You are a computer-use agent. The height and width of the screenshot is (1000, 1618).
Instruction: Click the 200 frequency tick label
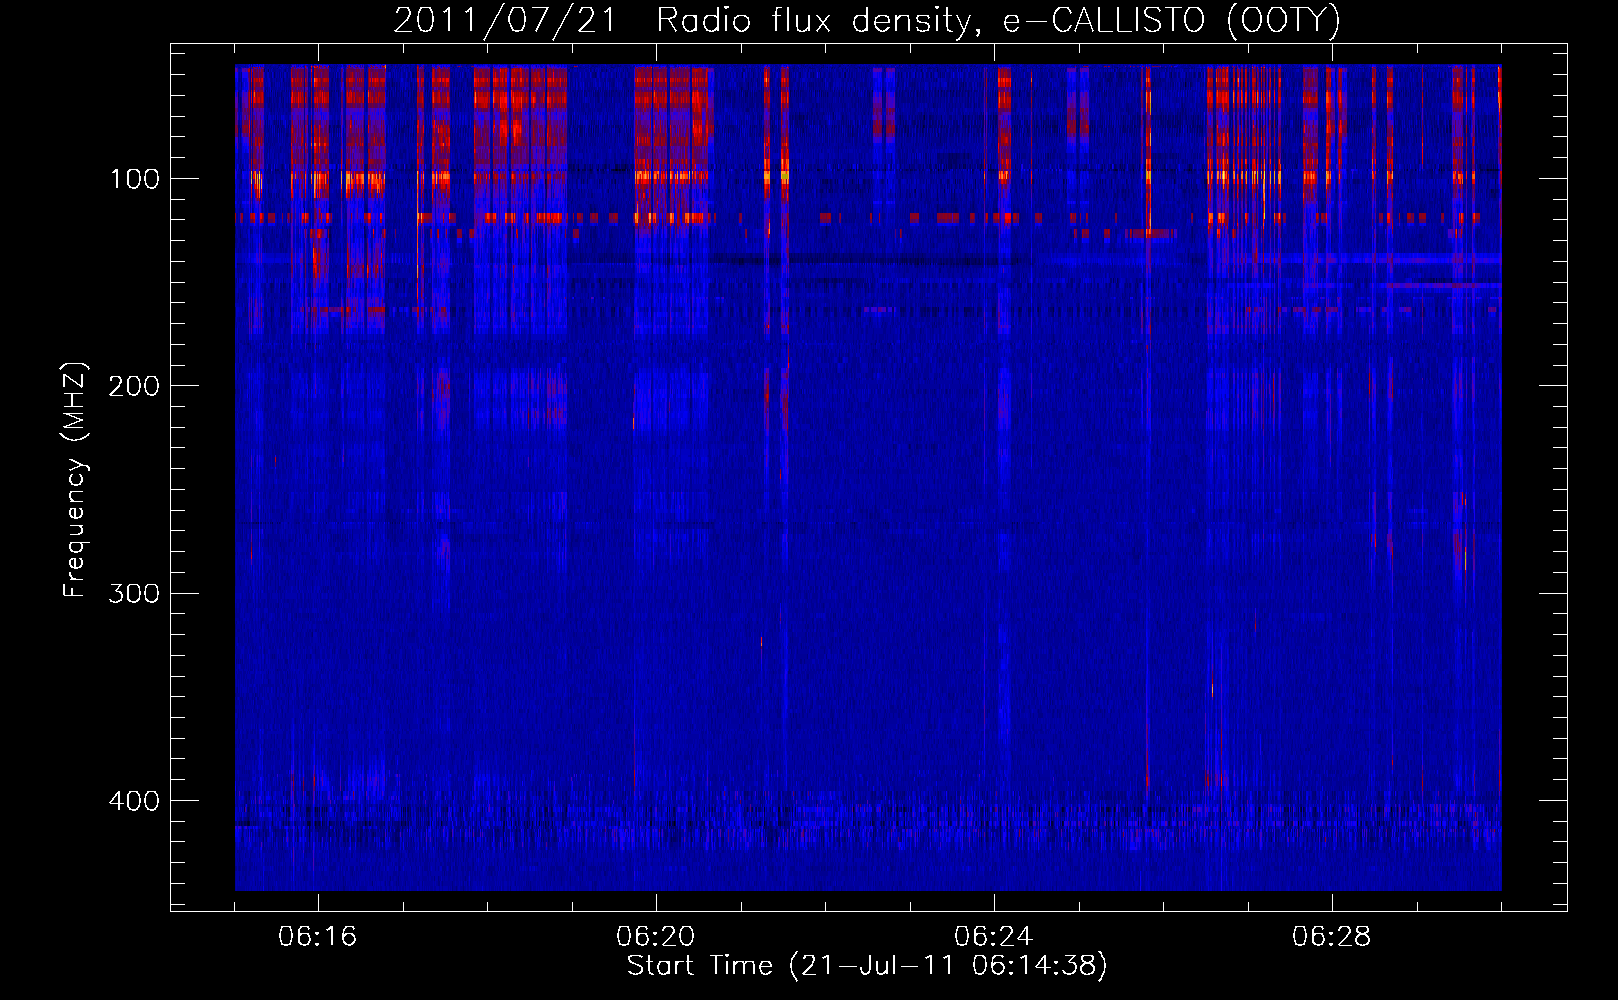click(134, 386)
